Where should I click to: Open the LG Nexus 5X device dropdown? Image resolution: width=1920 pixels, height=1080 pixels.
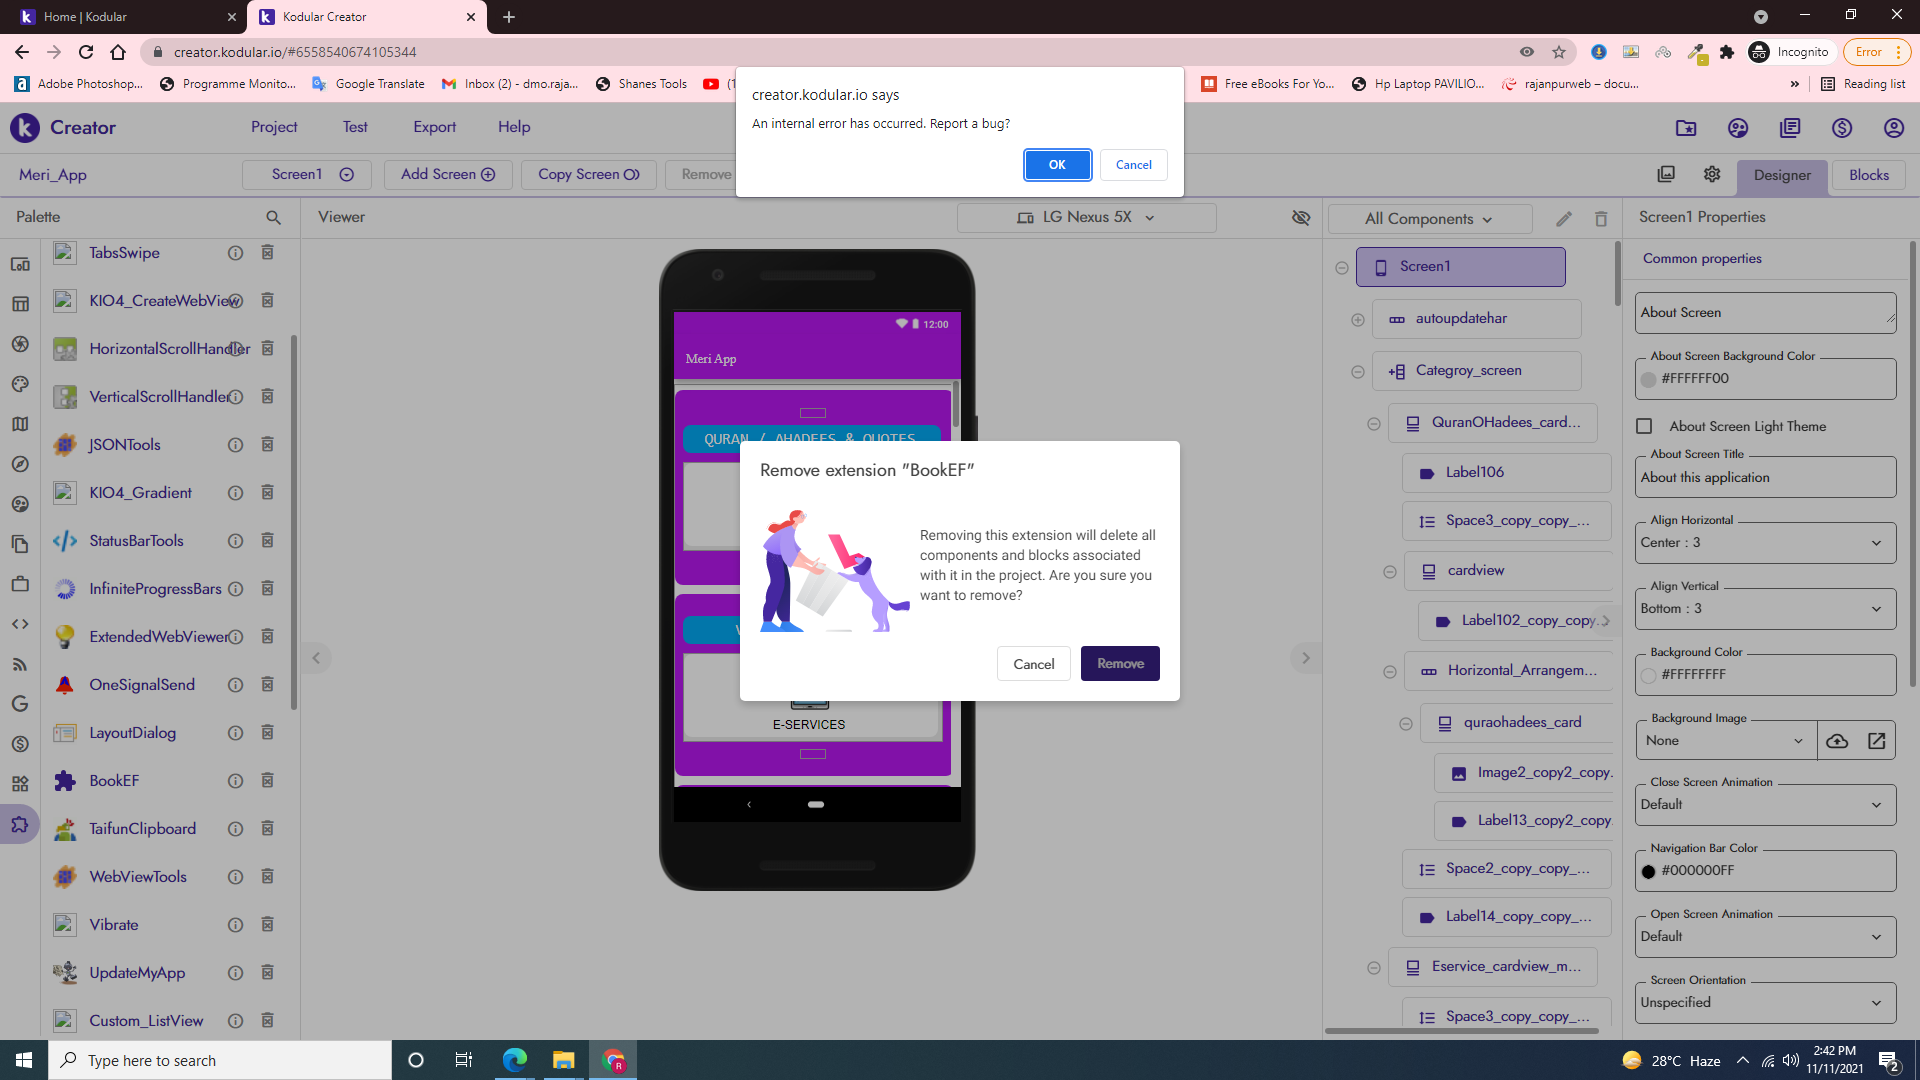1087,217
